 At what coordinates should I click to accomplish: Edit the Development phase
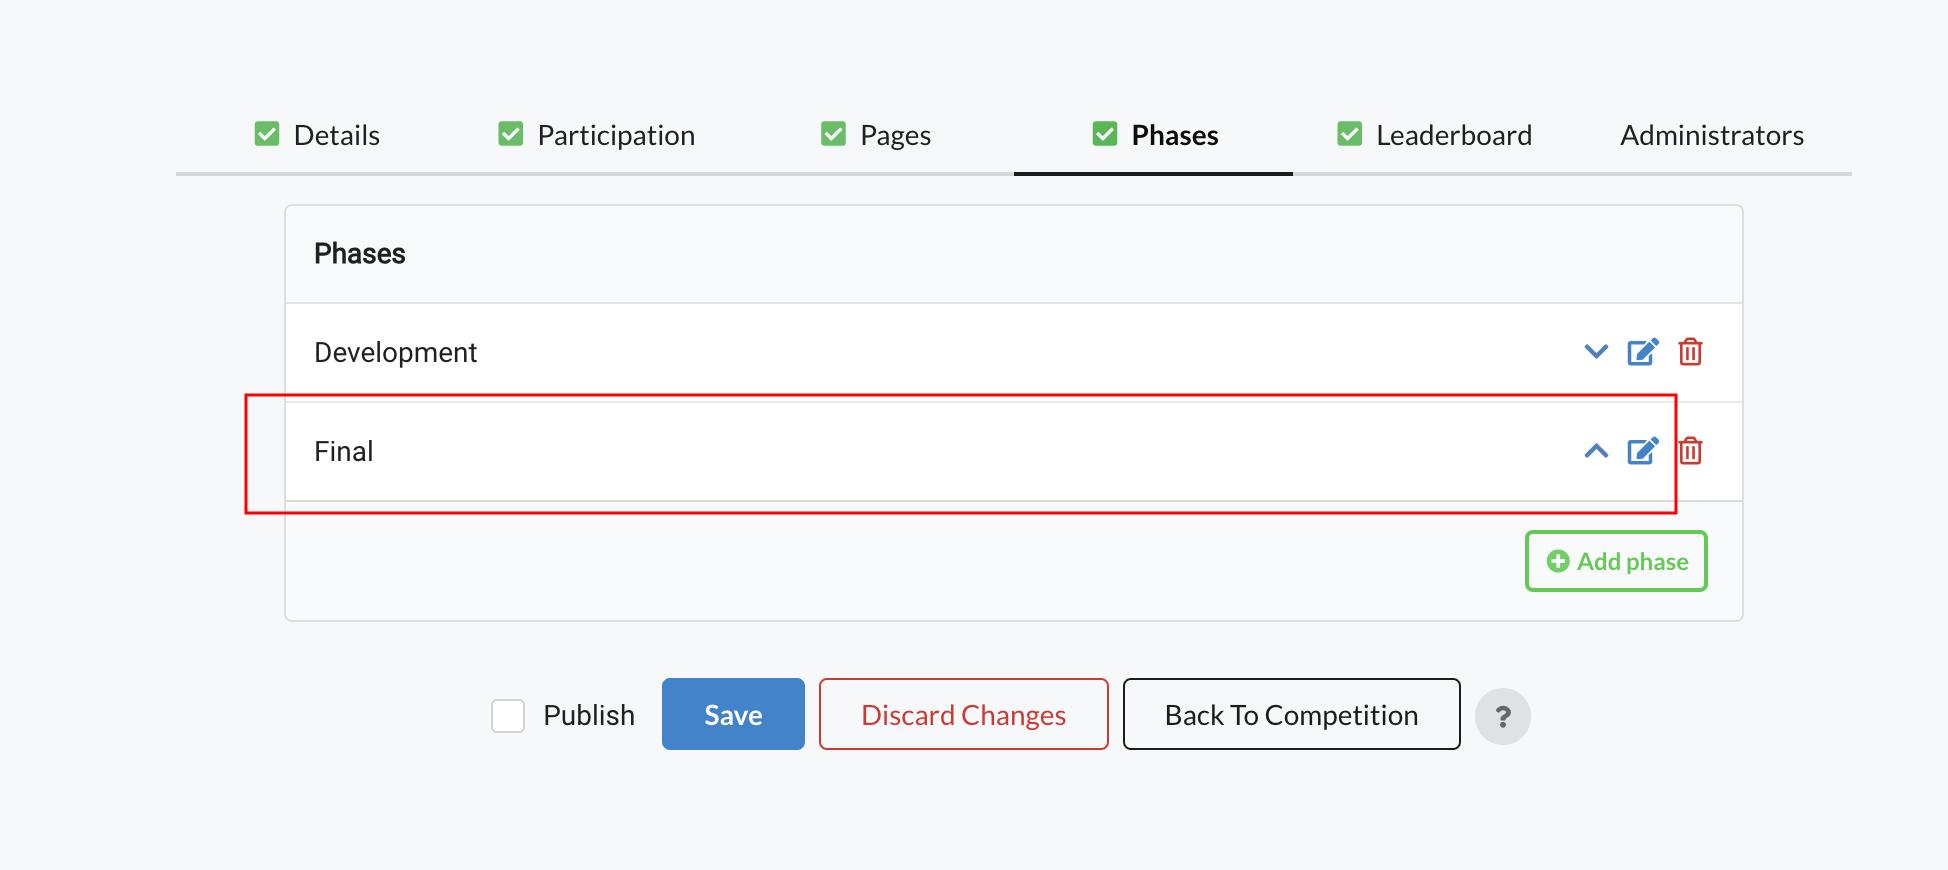(1642, 352)
